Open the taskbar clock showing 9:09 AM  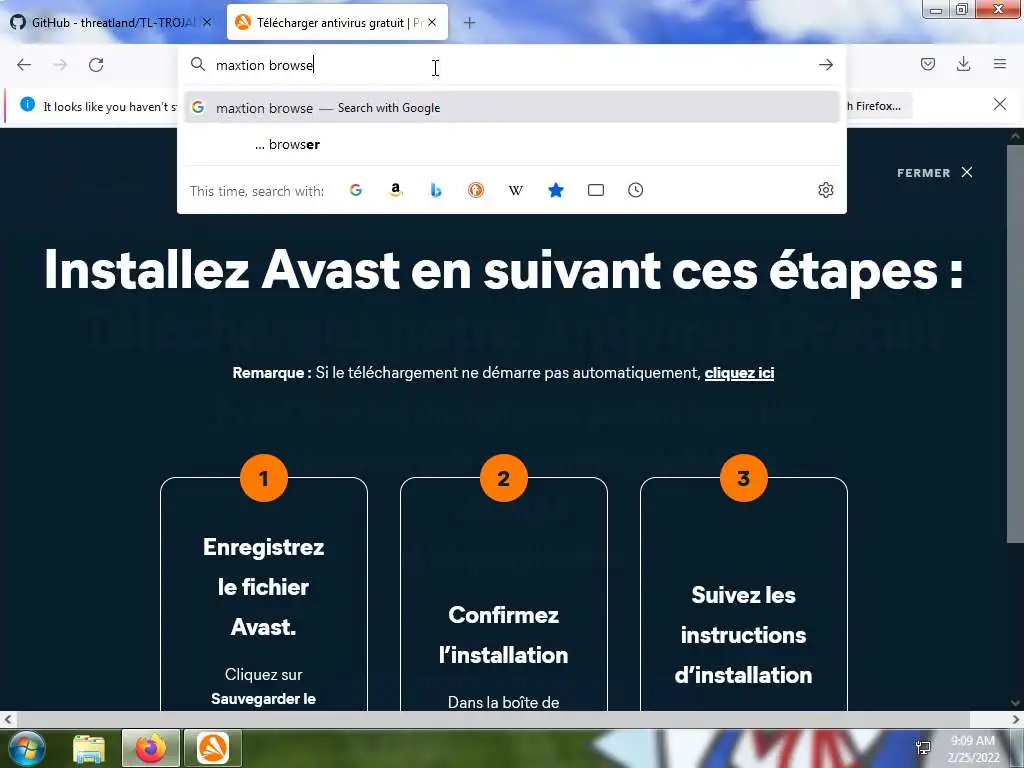973,749
